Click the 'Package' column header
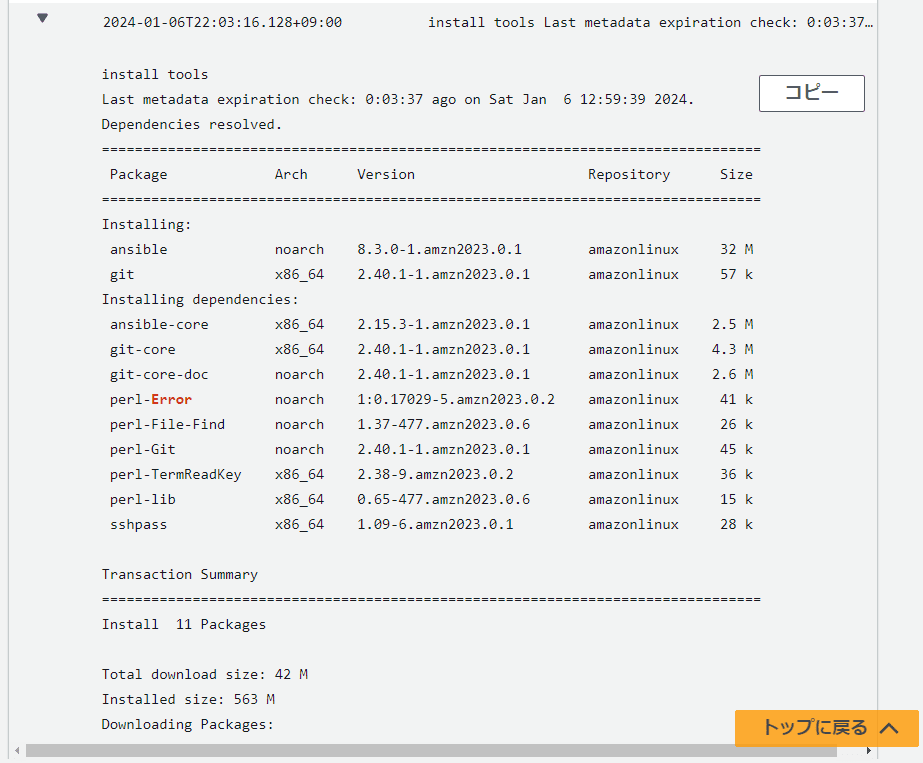This screenshot has width=923, height=763. (x=138, y=175)
